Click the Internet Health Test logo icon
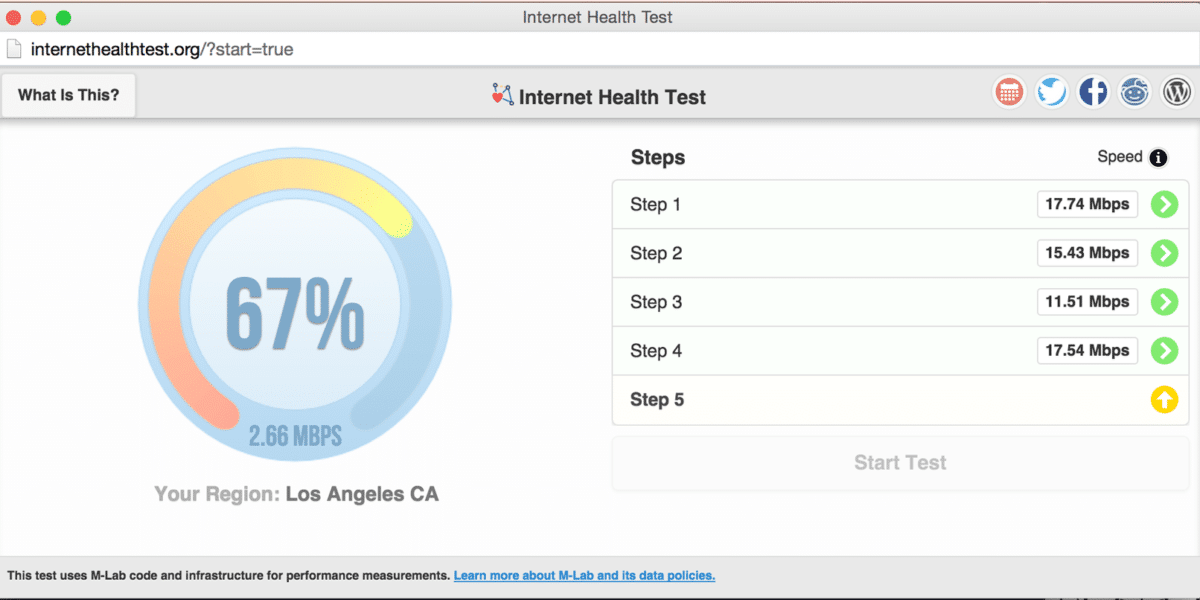 [502, 95]
